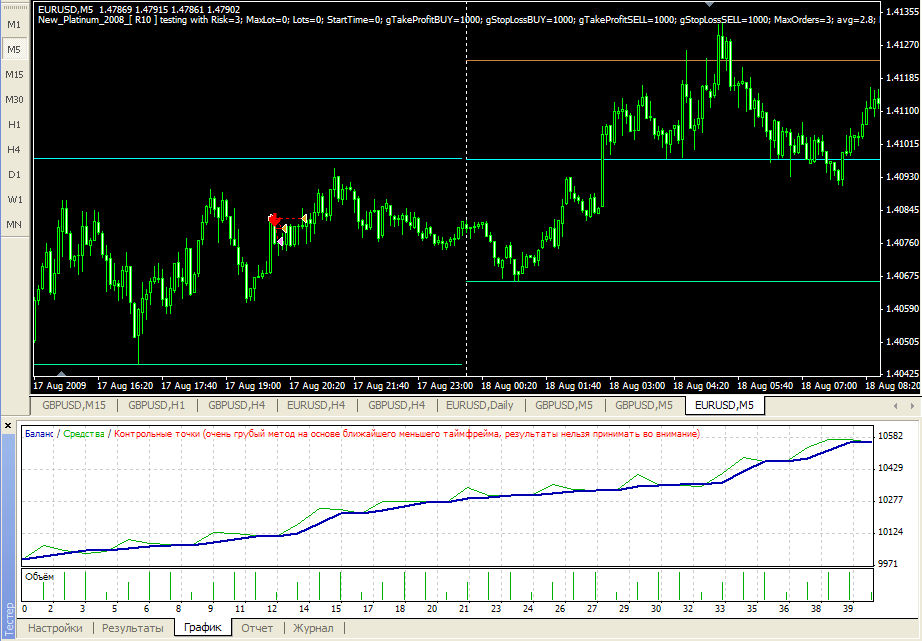
Task: Switch chart to M1 timeframe
Action: [x=14, y=24]
